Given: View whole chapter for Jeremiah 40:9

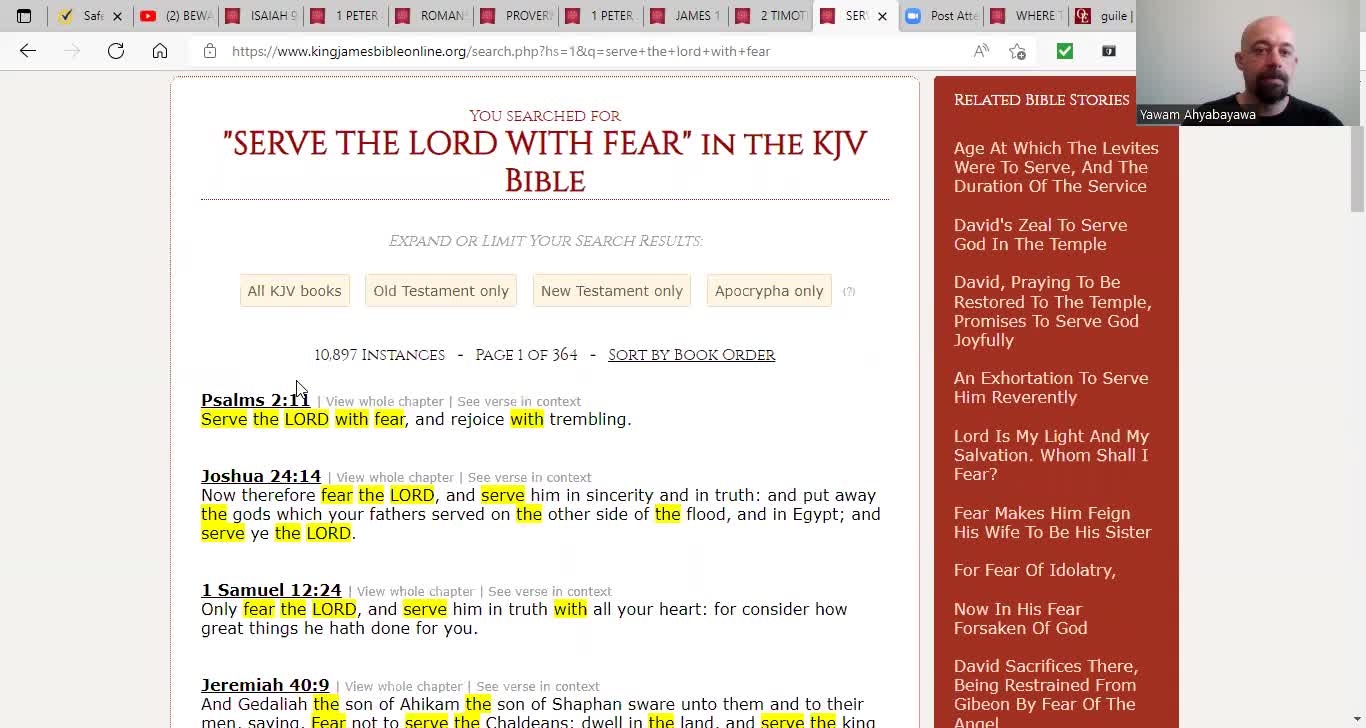Looking at the screenshot, I should click(403, 686).
